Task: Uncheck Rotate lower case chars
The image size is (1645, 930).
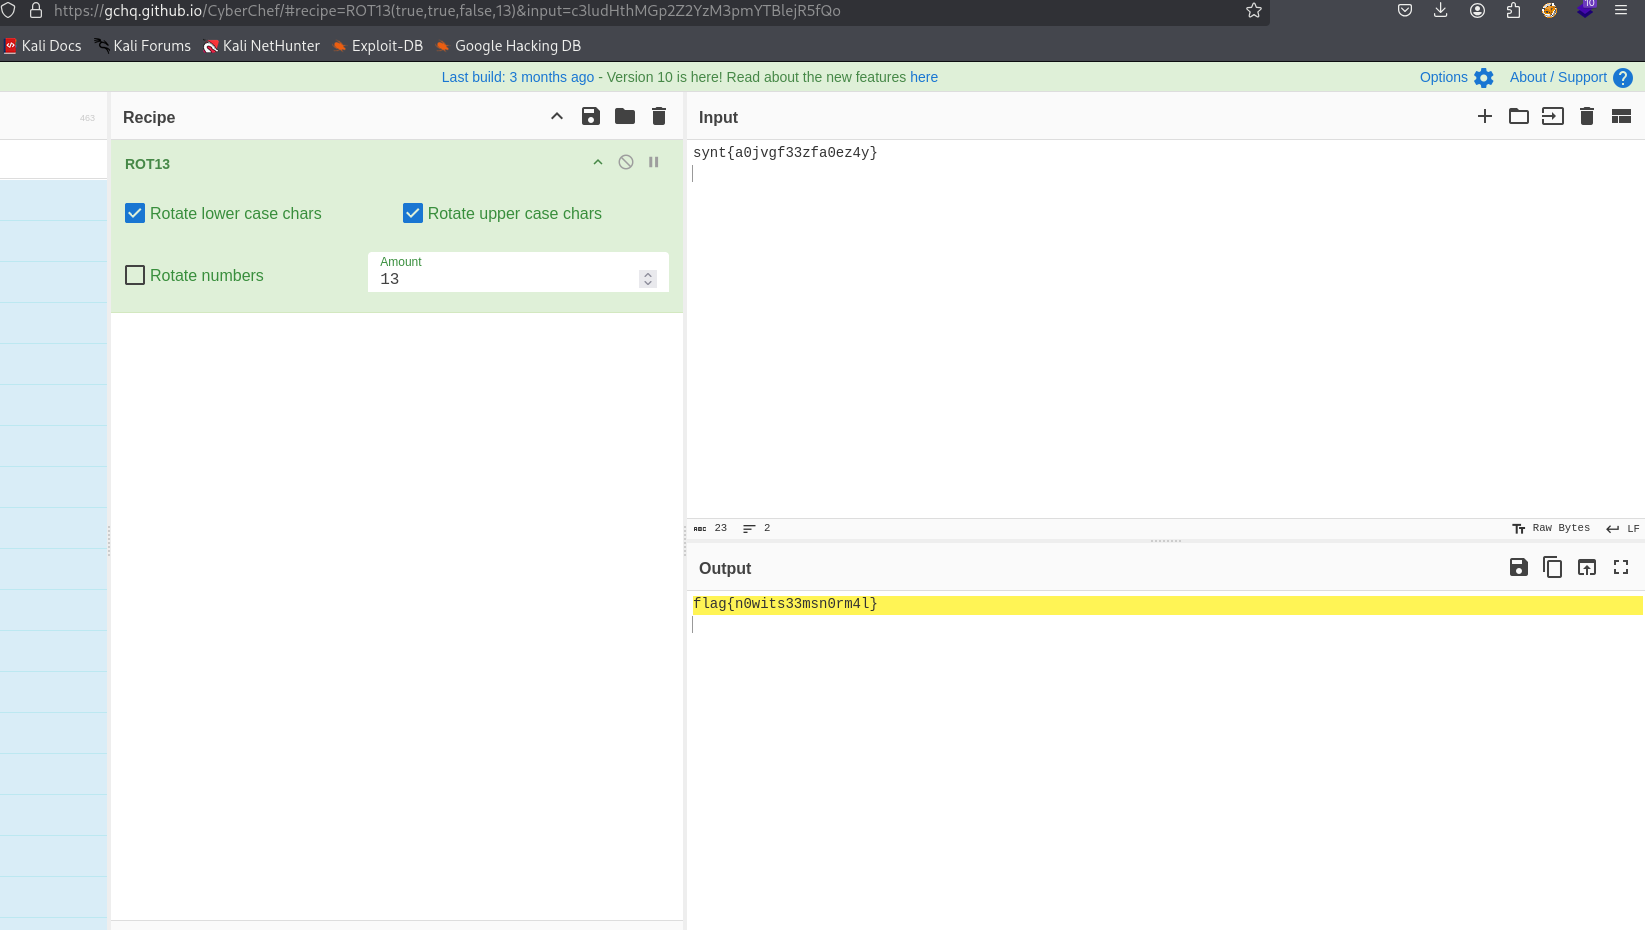Action: click(135, 213)
